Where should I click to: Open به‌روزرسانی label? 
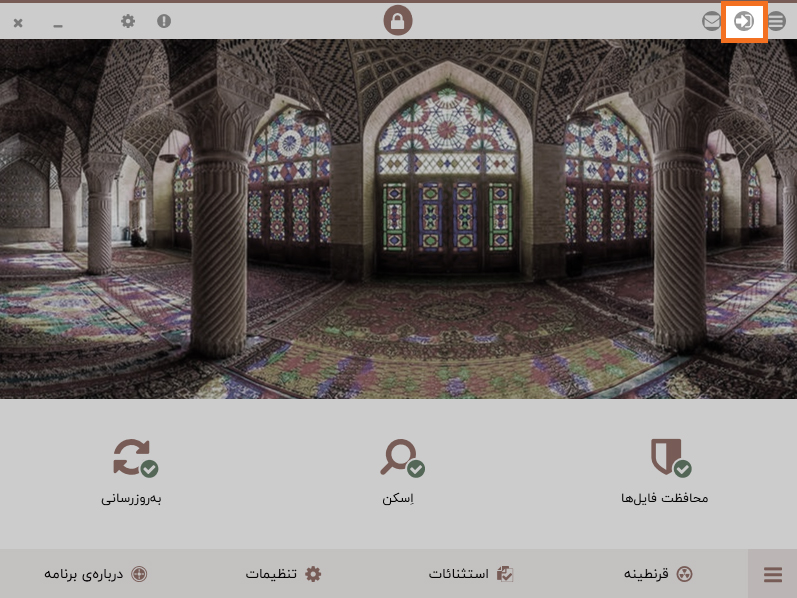[x=131, y=498]
